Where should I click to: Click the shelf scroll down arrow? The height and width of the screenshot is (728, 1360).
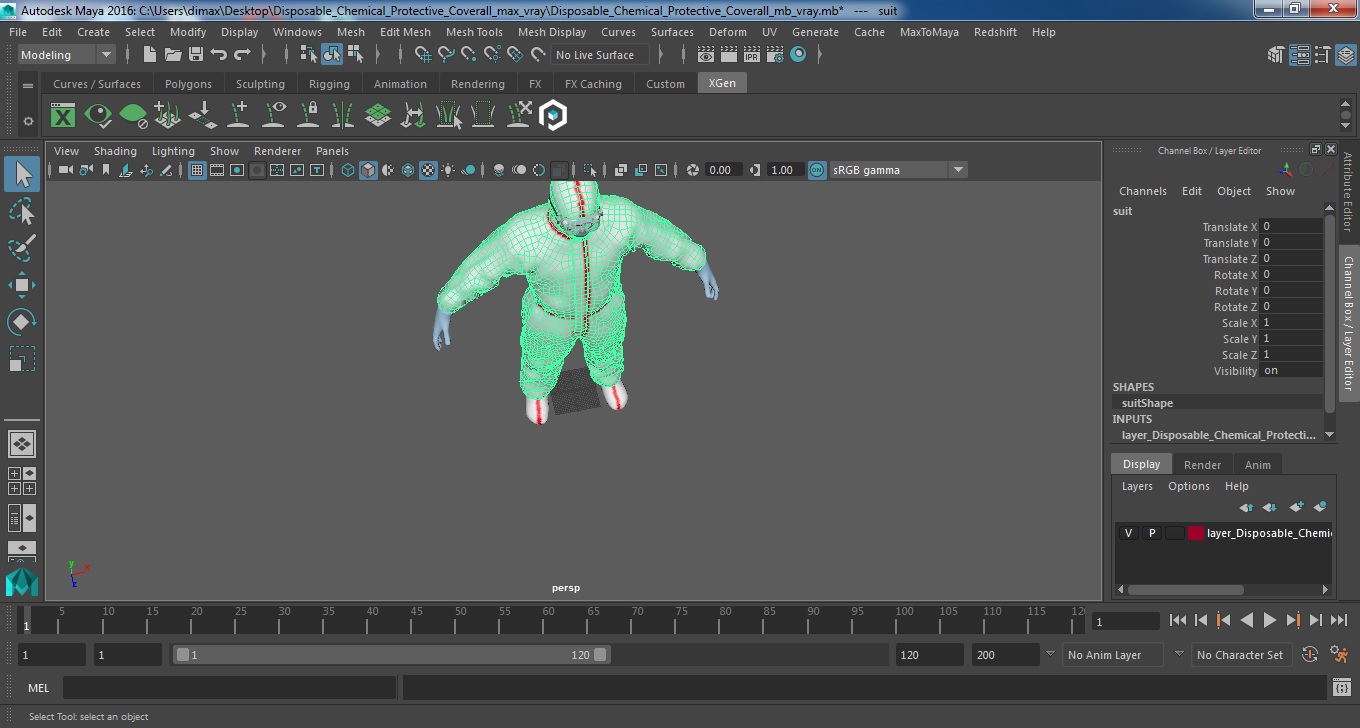click(1345, 125)
